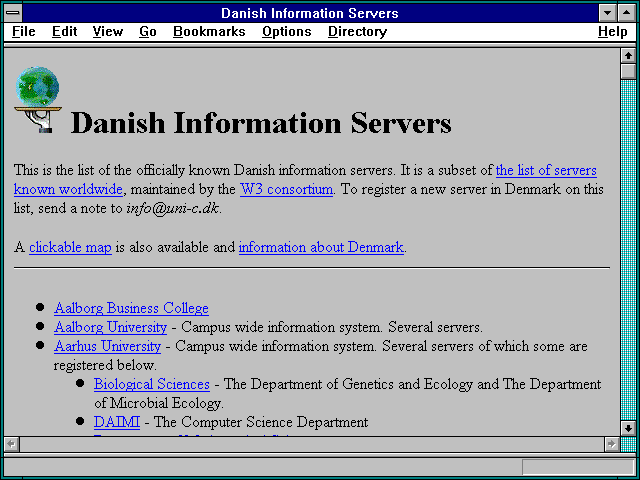Click the vertical scrollbar down arrow
640x480 pixels.
tap(628, 428)
